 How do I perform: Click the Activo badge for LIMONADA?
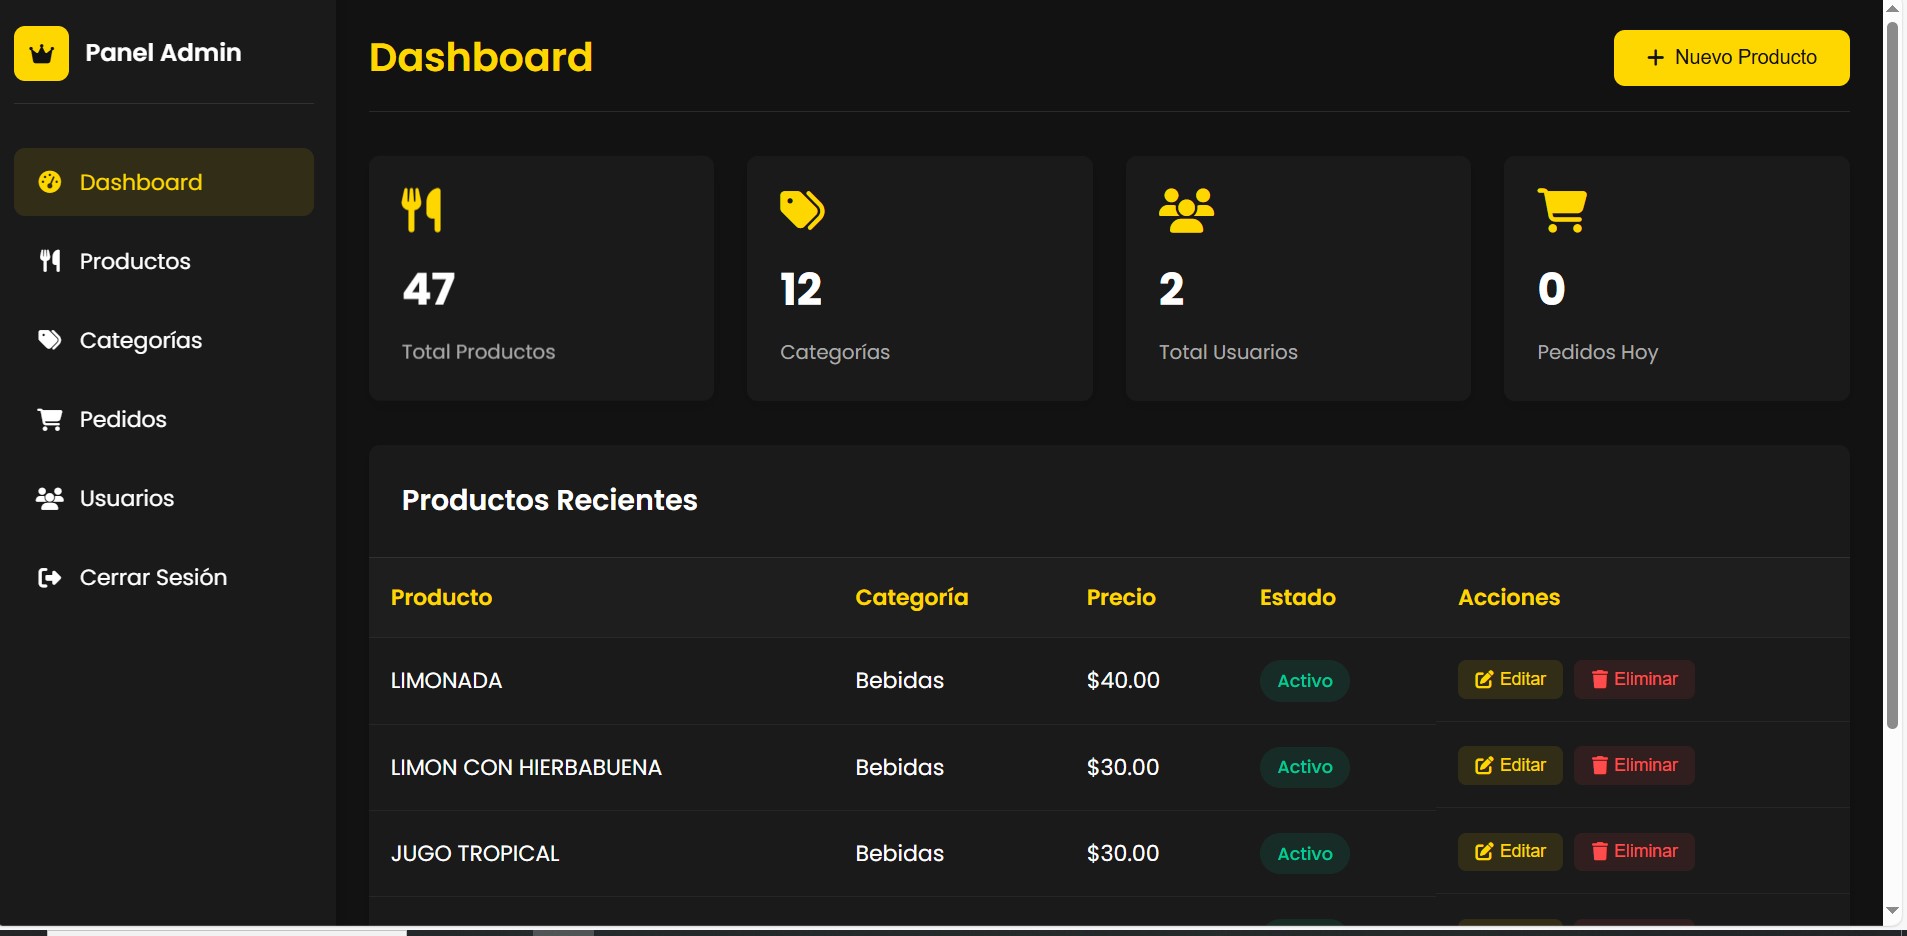[x=1304, y=681]
